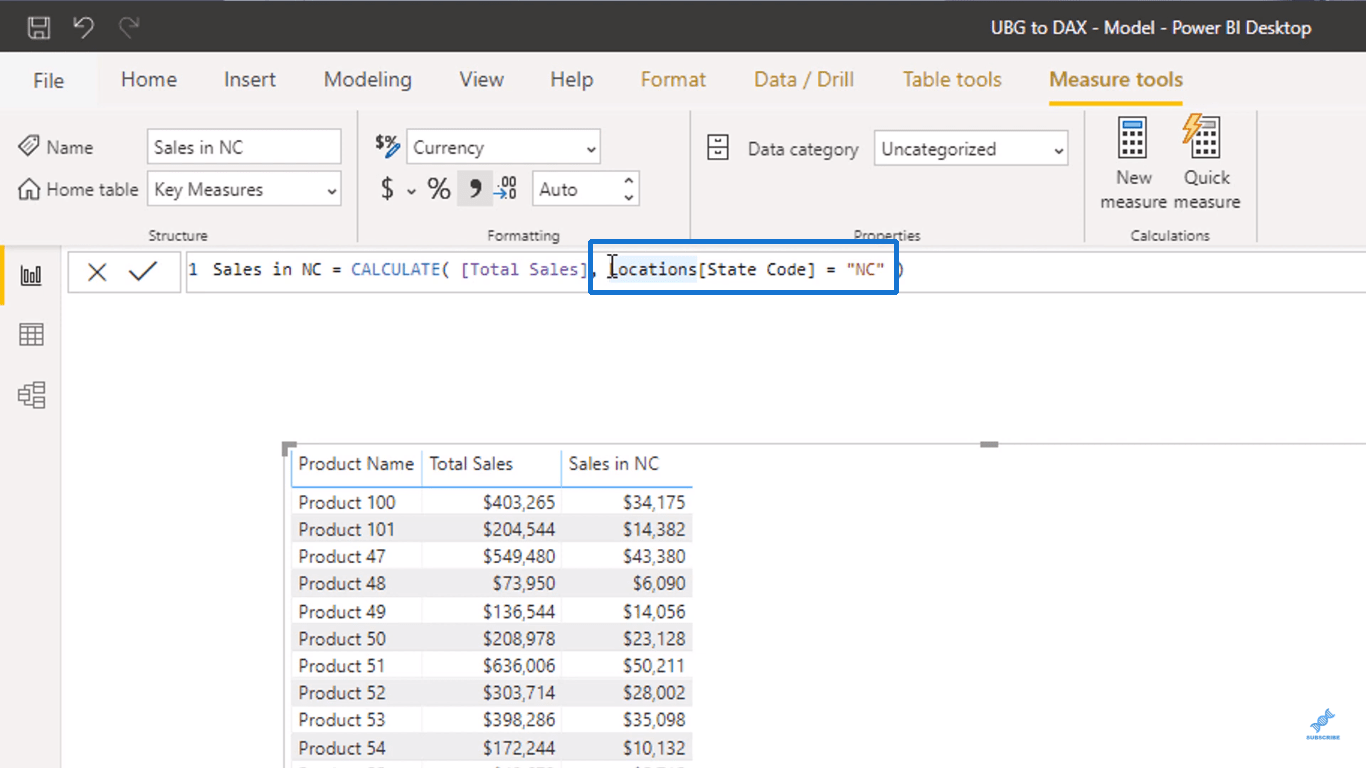Select the Product 47 cell
1366x768 pixels.
point(341,557)
